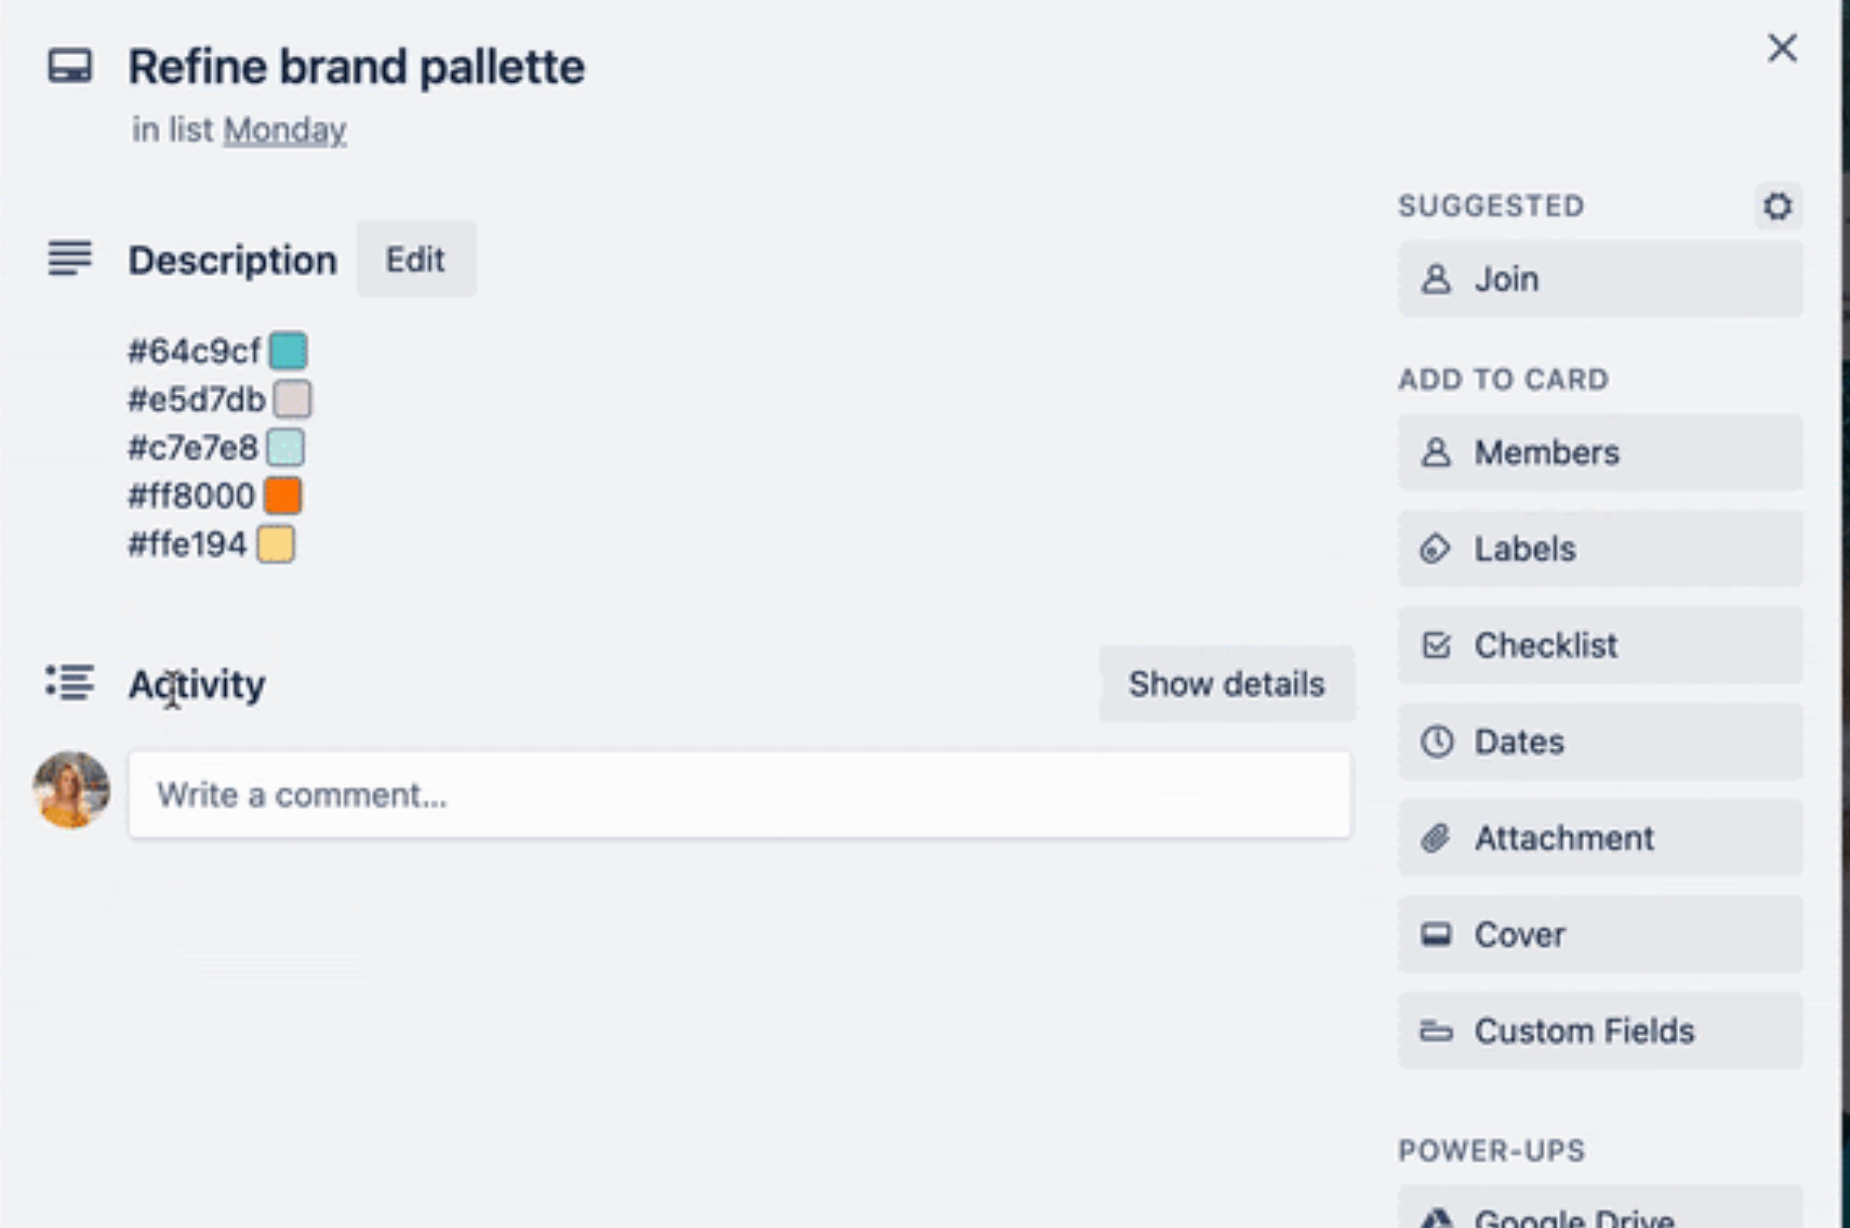Open Custom Fields option
1850x1228 pixels.
[1600, 1031]
